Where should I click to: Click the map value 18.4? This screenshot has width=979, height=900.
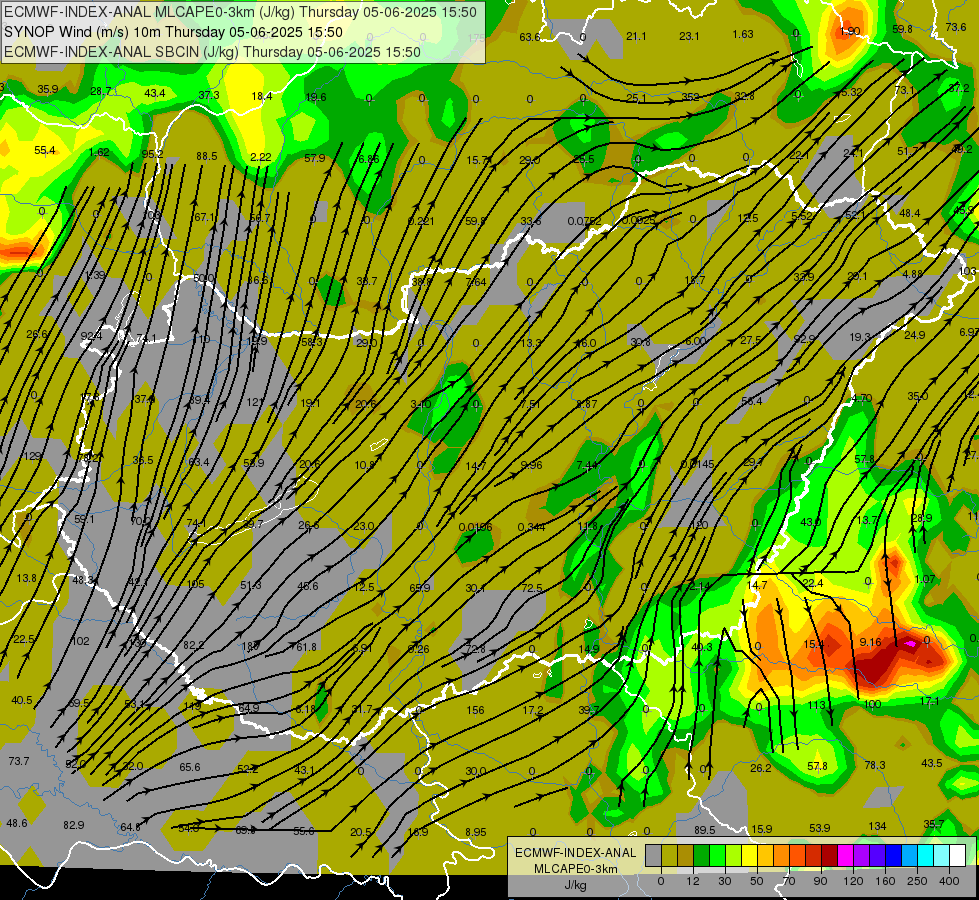coord(262,96)
